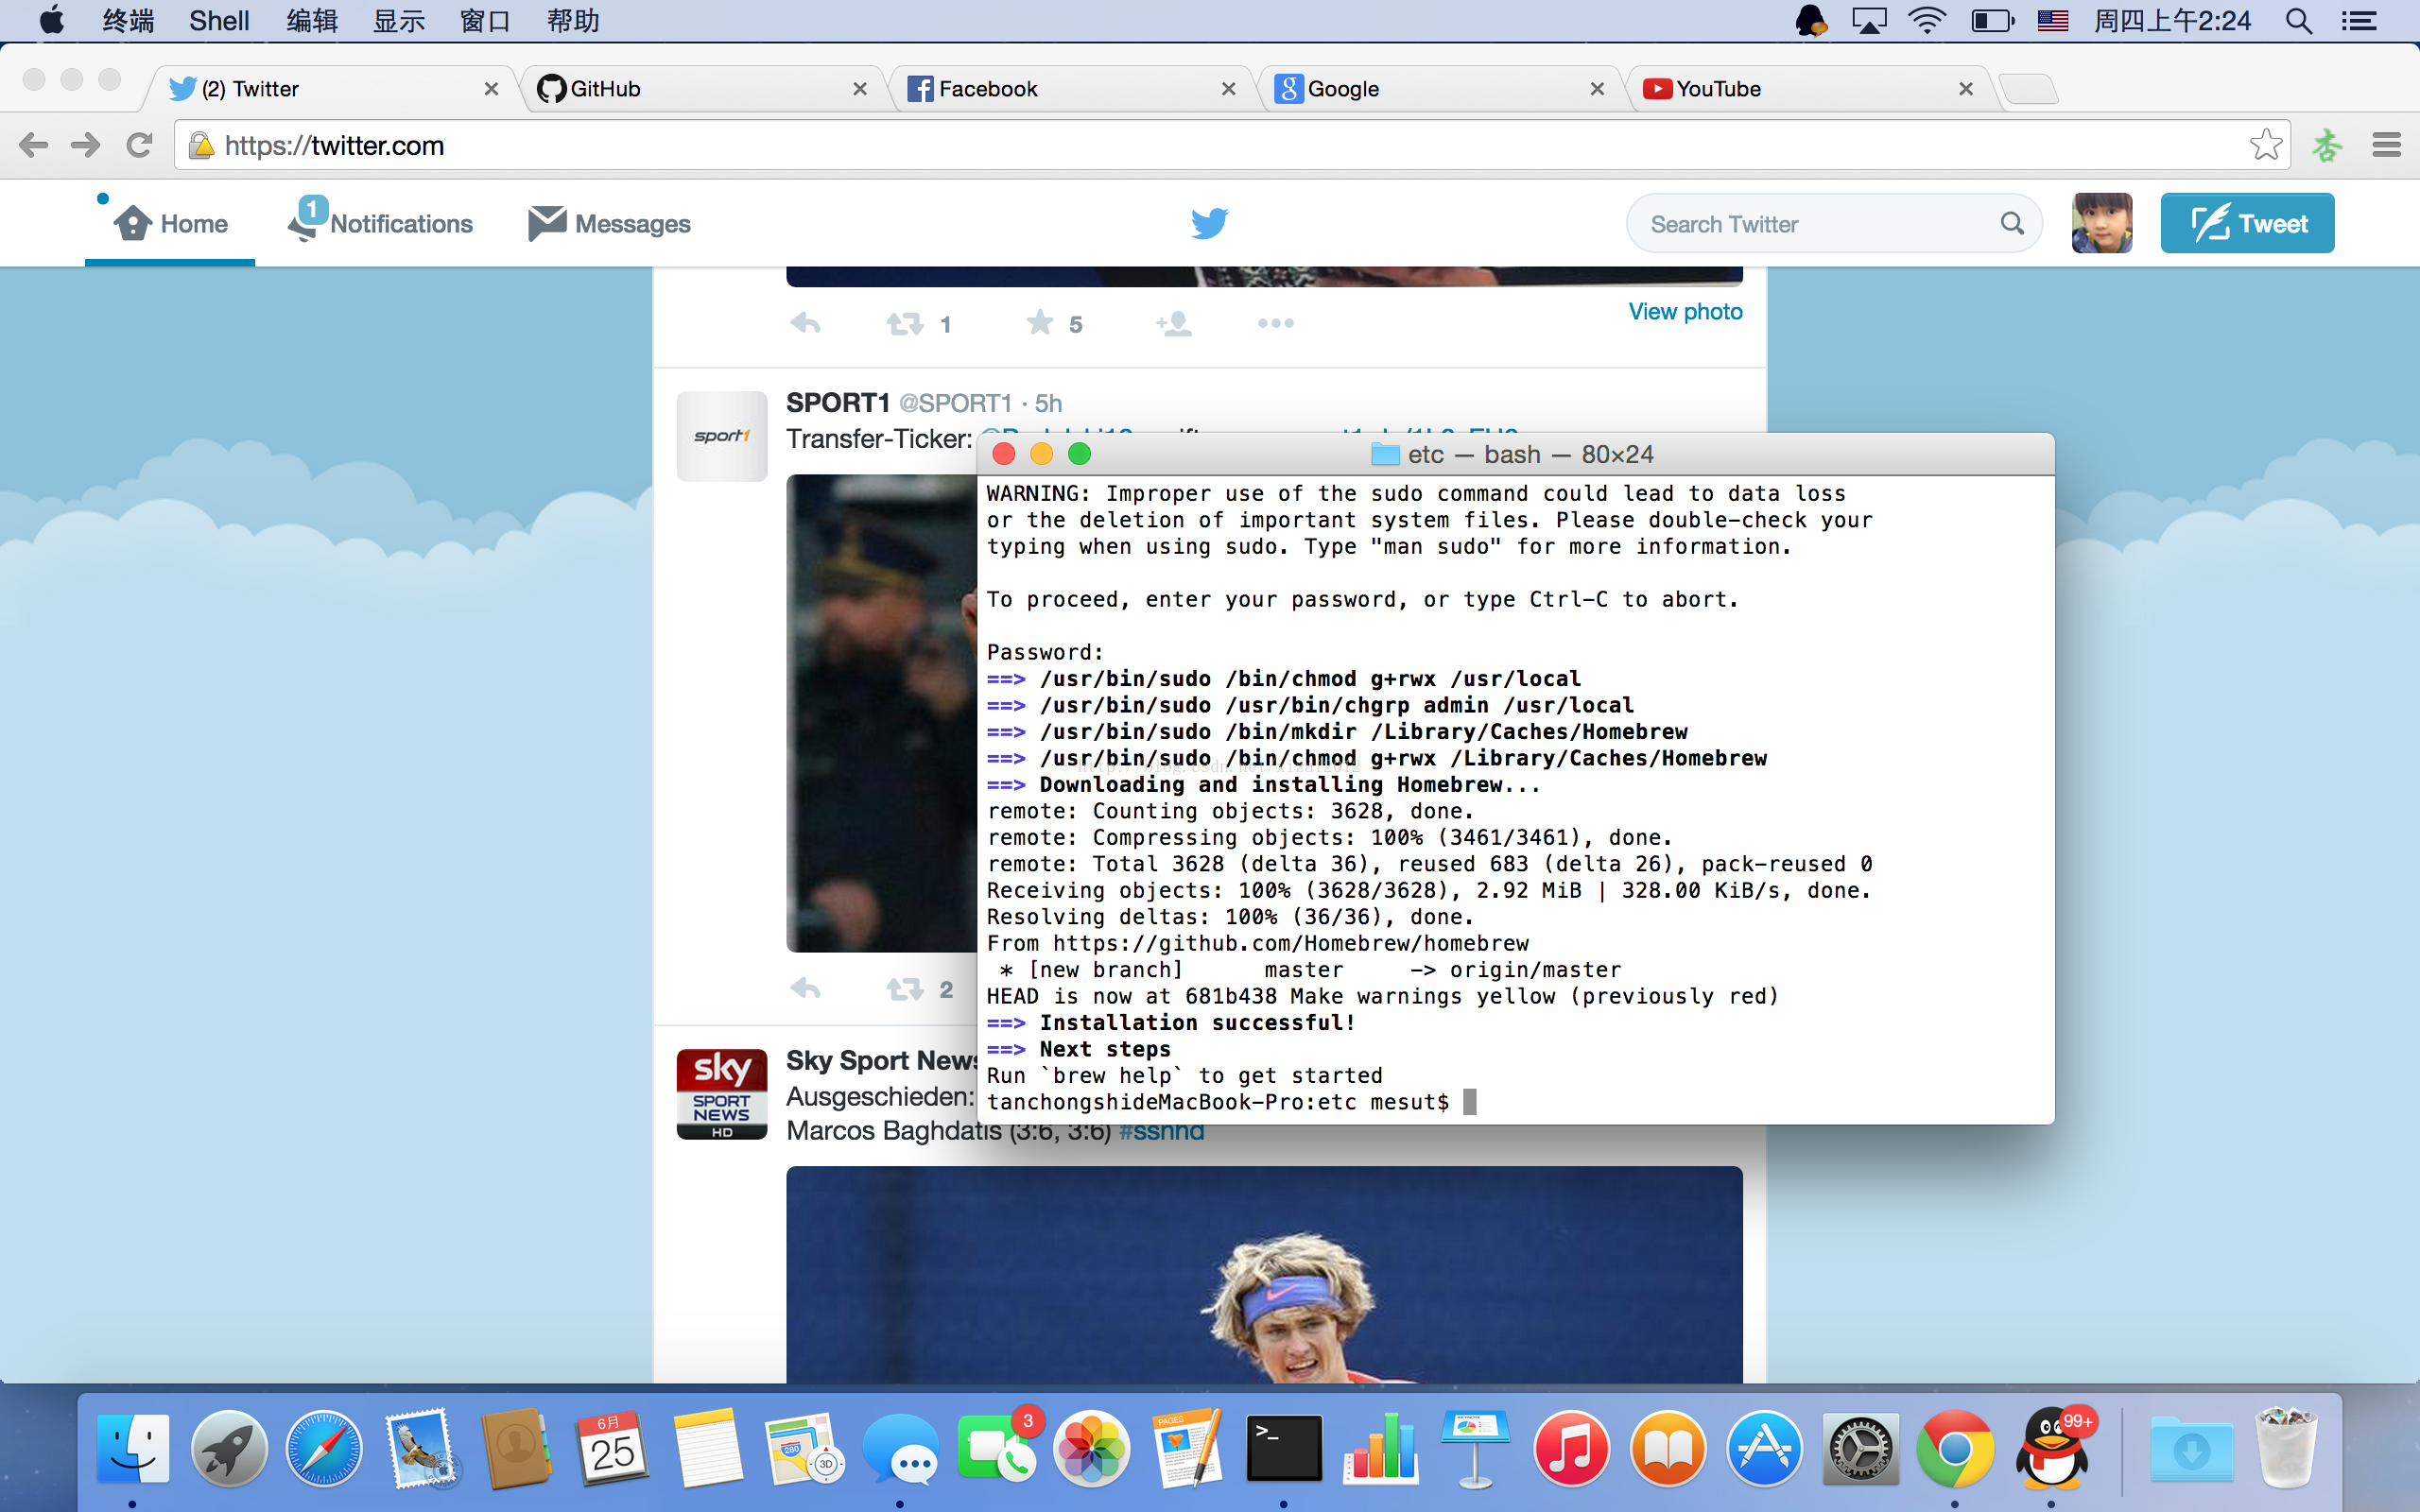Close the Twitter tab
2420x1512 pixels.
[x=491, y=89]
